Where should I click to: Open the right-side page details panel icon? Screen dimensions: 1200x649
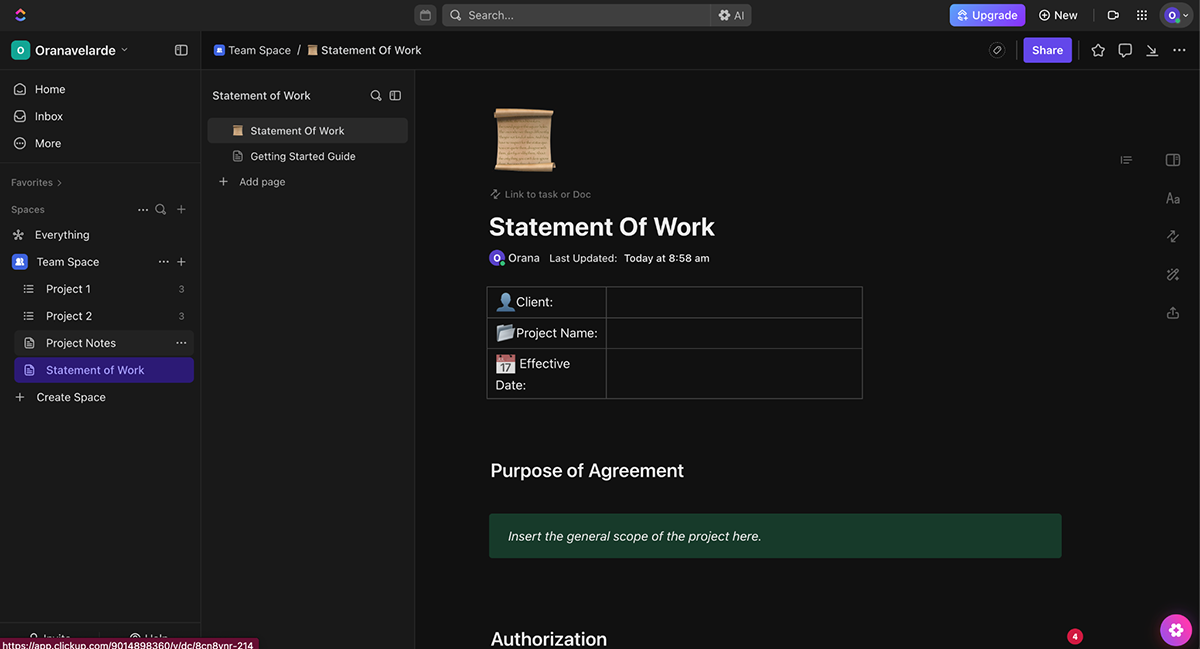tap(1172, 160)
